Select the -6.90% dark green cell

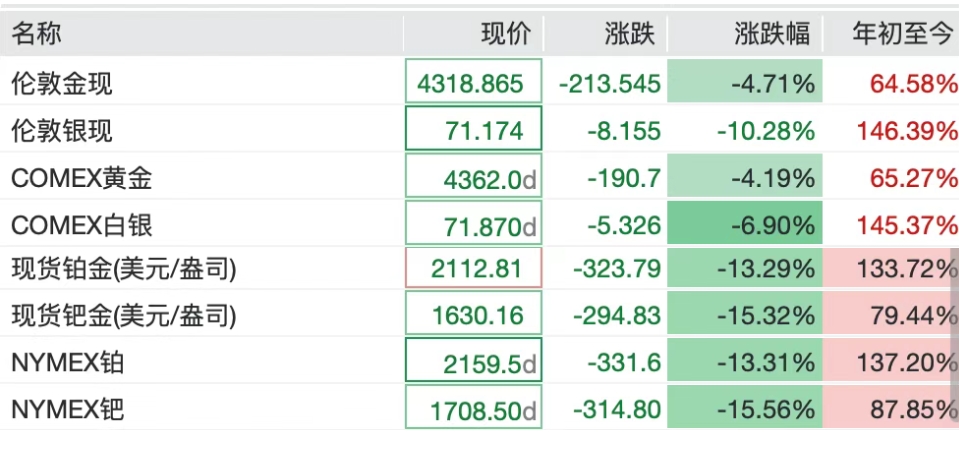click(744, 225)
